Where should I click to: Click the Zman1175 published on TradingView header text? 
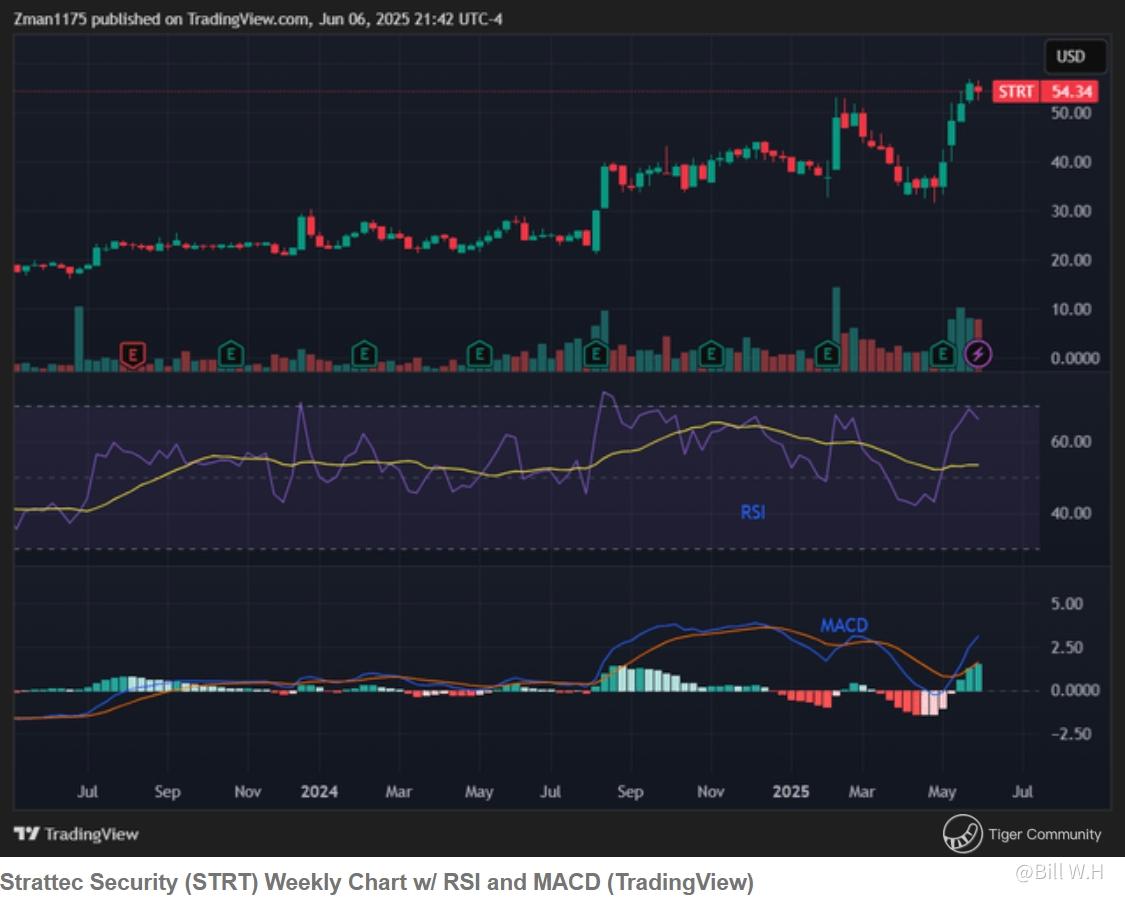(x=258, y=19)
